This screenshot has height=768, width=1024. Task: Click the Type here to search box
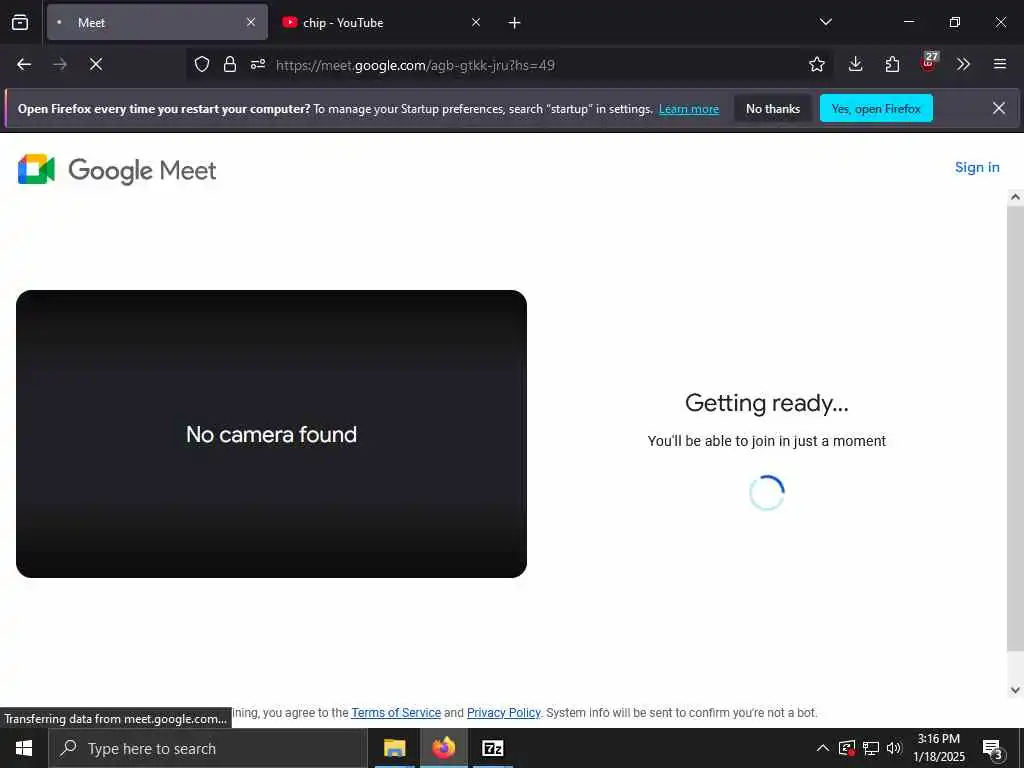point(208,748)
